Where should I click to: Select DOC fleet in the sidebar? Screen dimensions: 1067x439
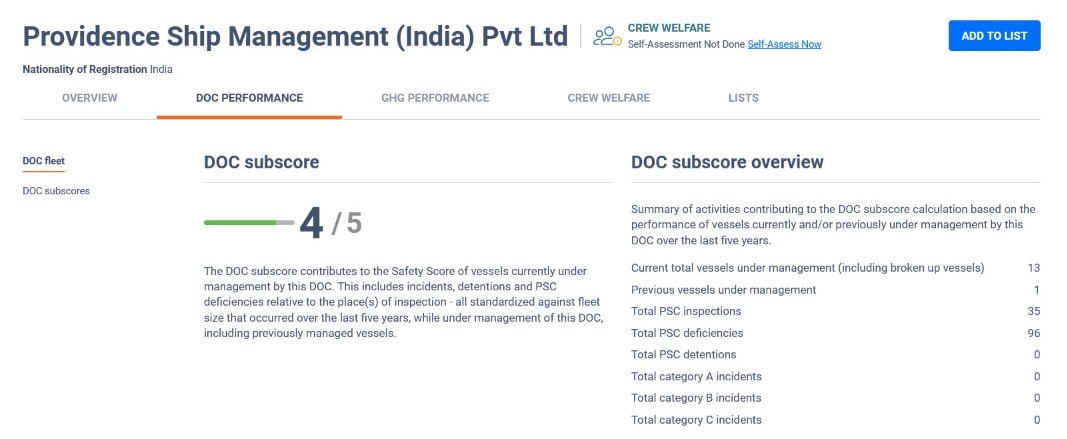coord(44,161)
